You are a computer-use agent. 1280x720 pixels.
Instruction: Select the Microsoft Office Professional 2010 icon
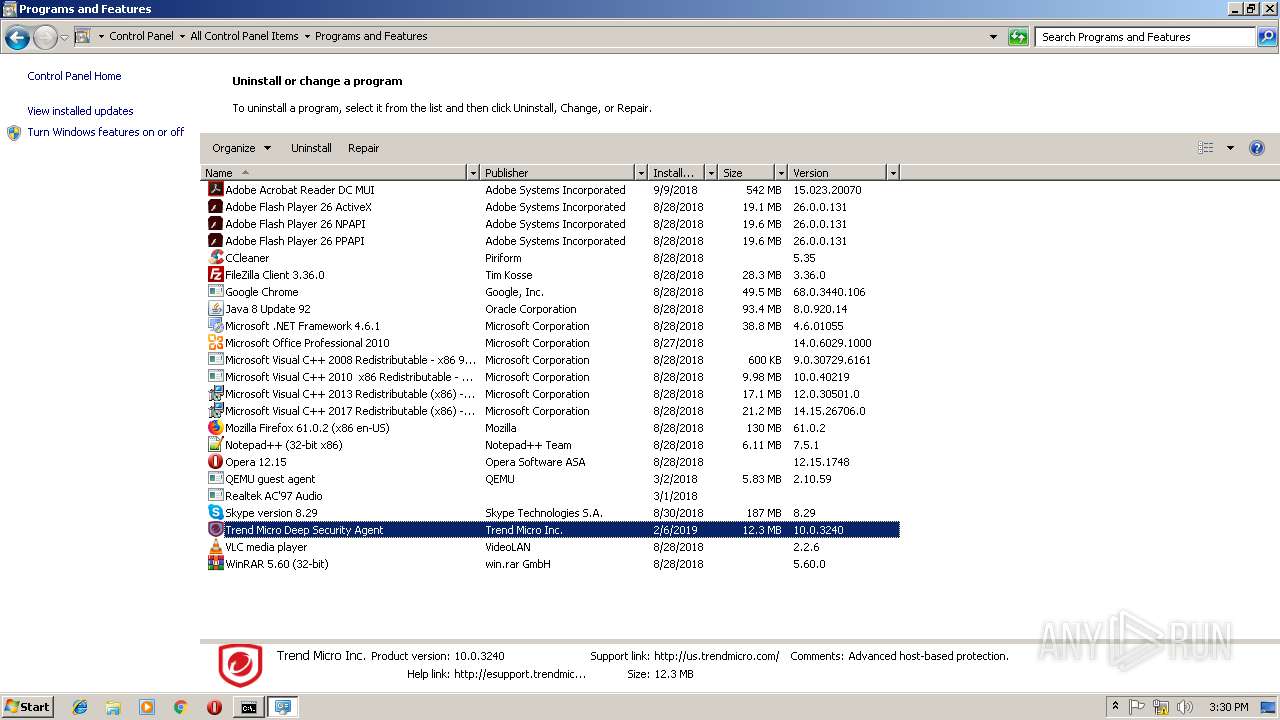point(215,342)
